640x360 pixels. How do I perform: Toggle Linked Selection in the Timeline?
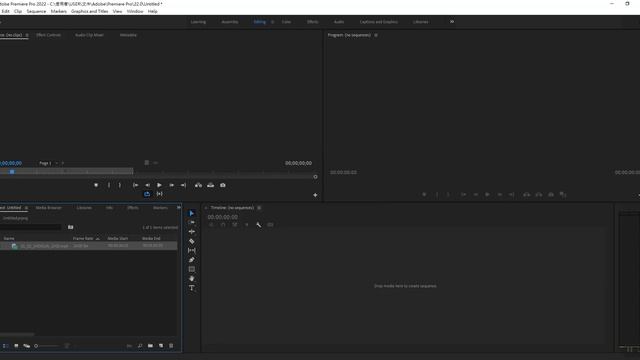235,225
